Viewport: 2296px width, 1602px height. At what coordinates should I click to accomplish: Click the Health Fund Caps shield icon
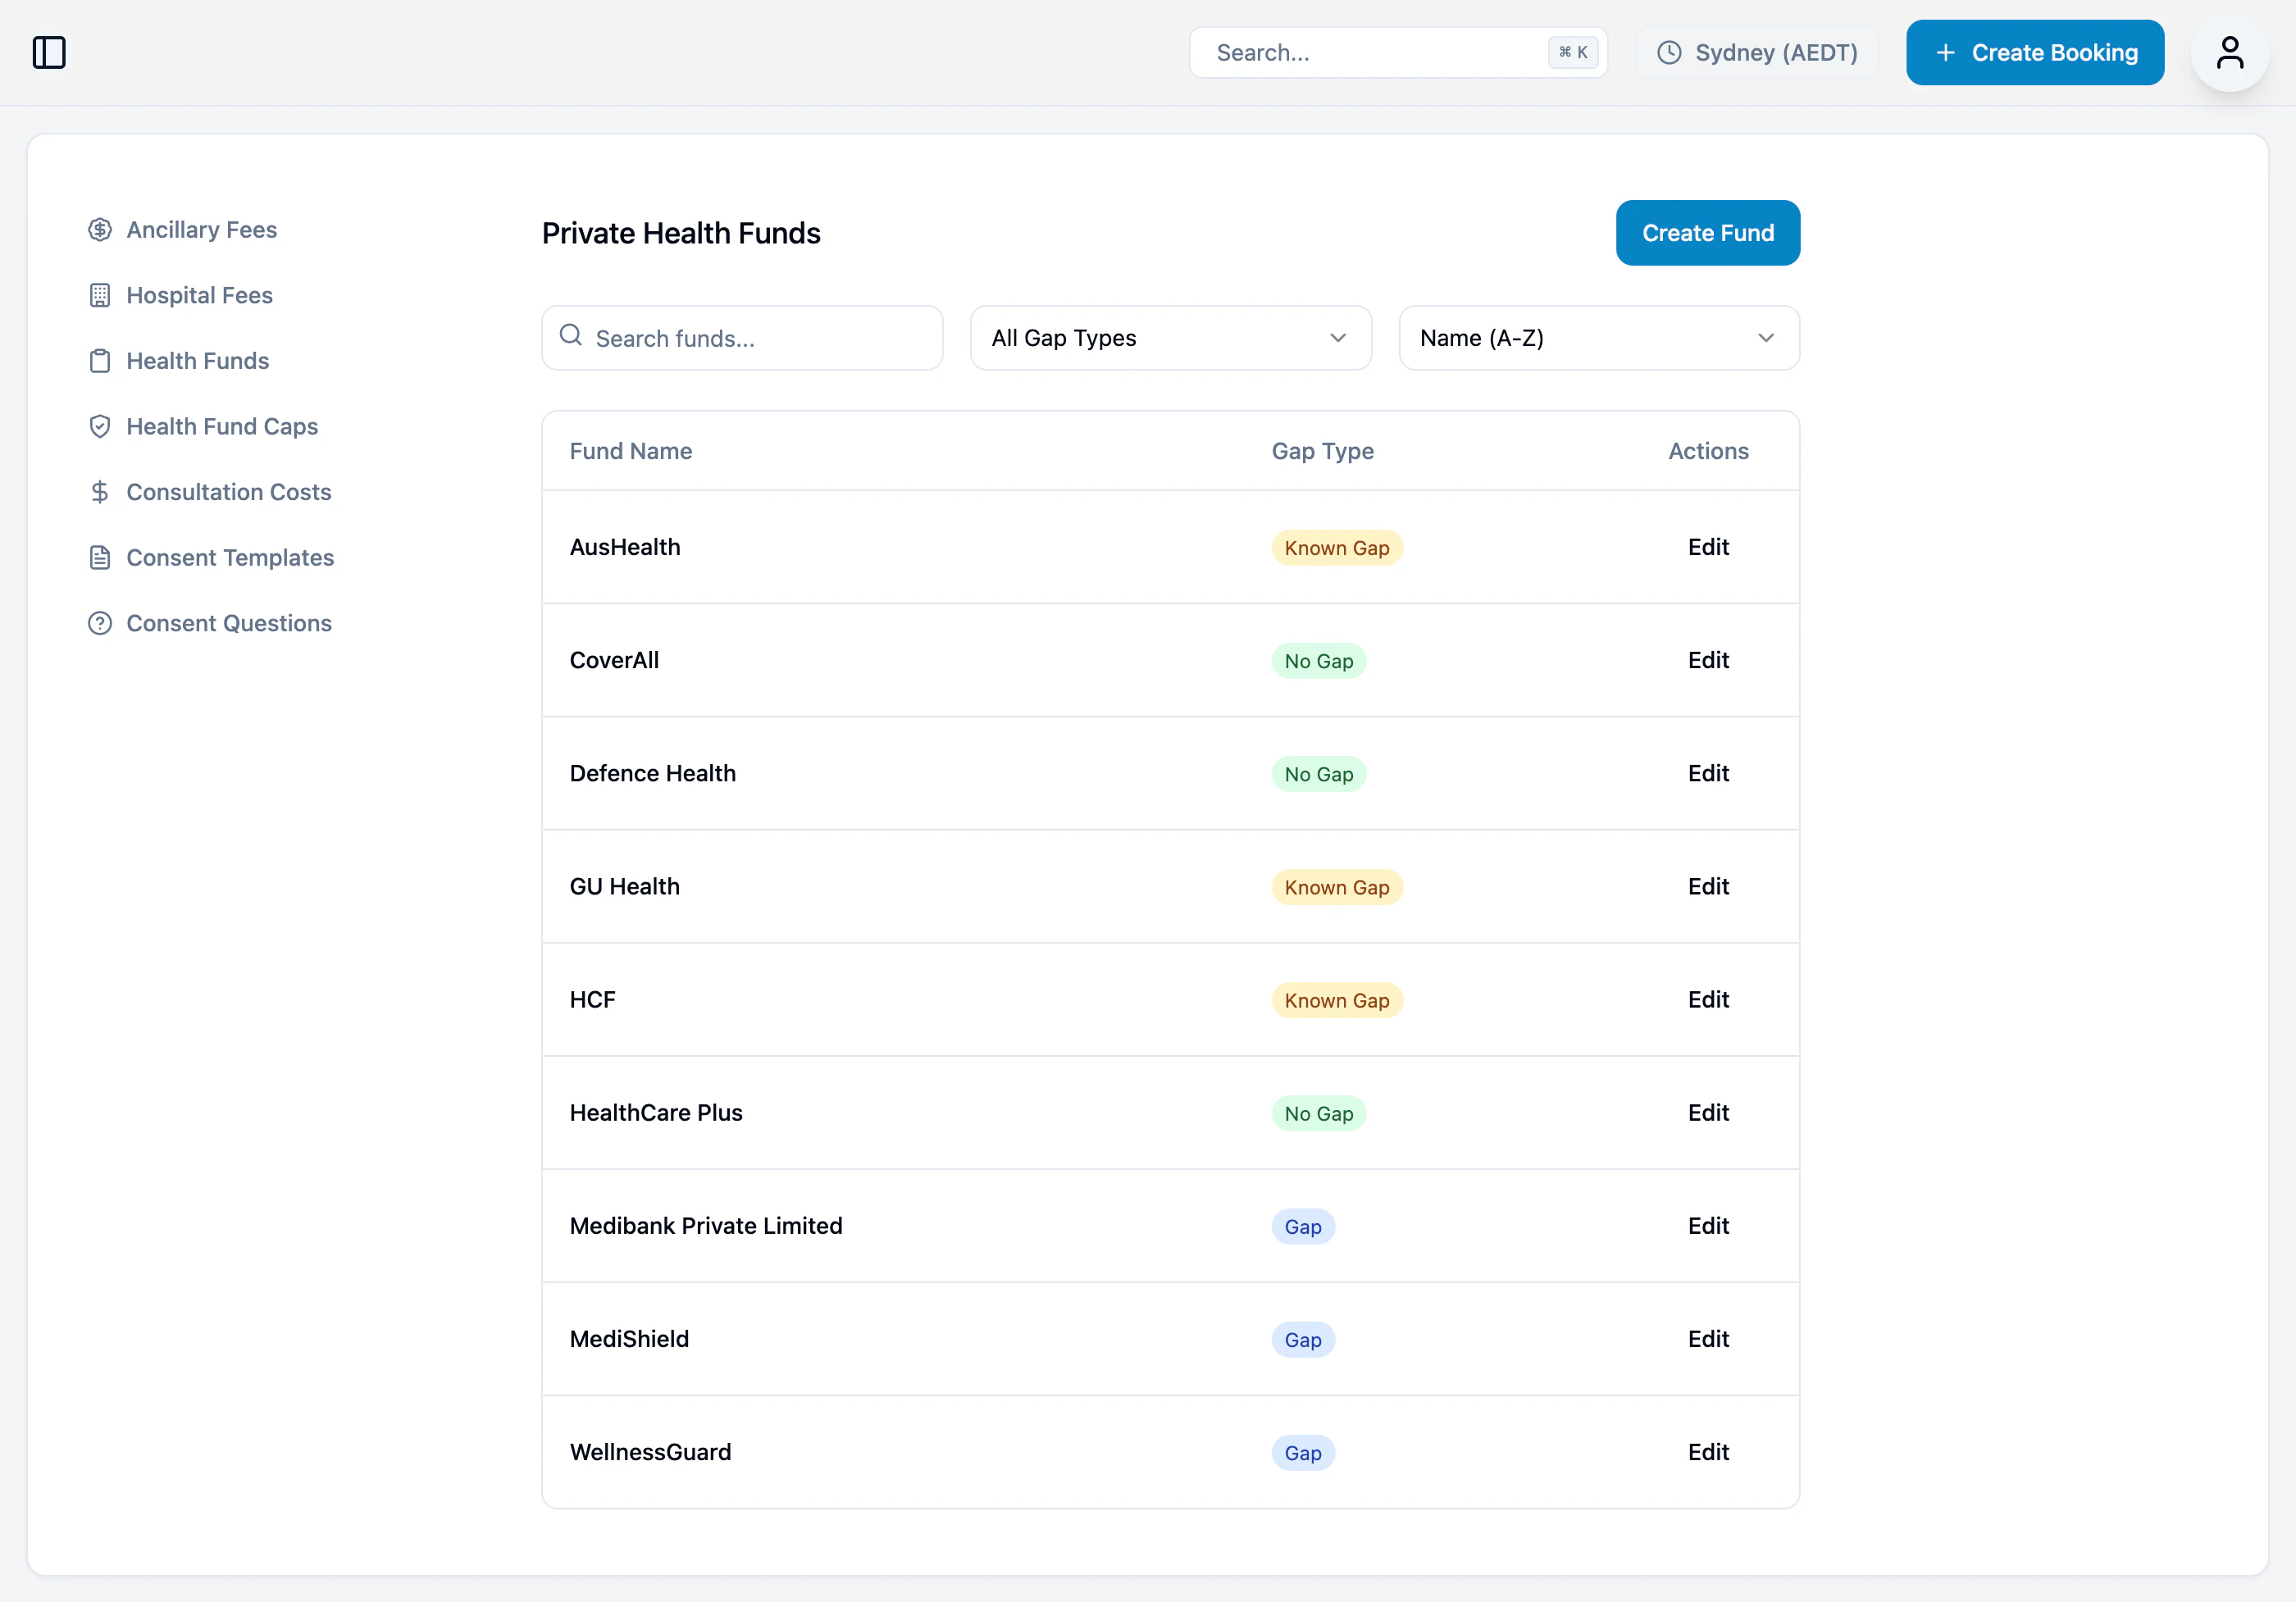click(100, 427)
